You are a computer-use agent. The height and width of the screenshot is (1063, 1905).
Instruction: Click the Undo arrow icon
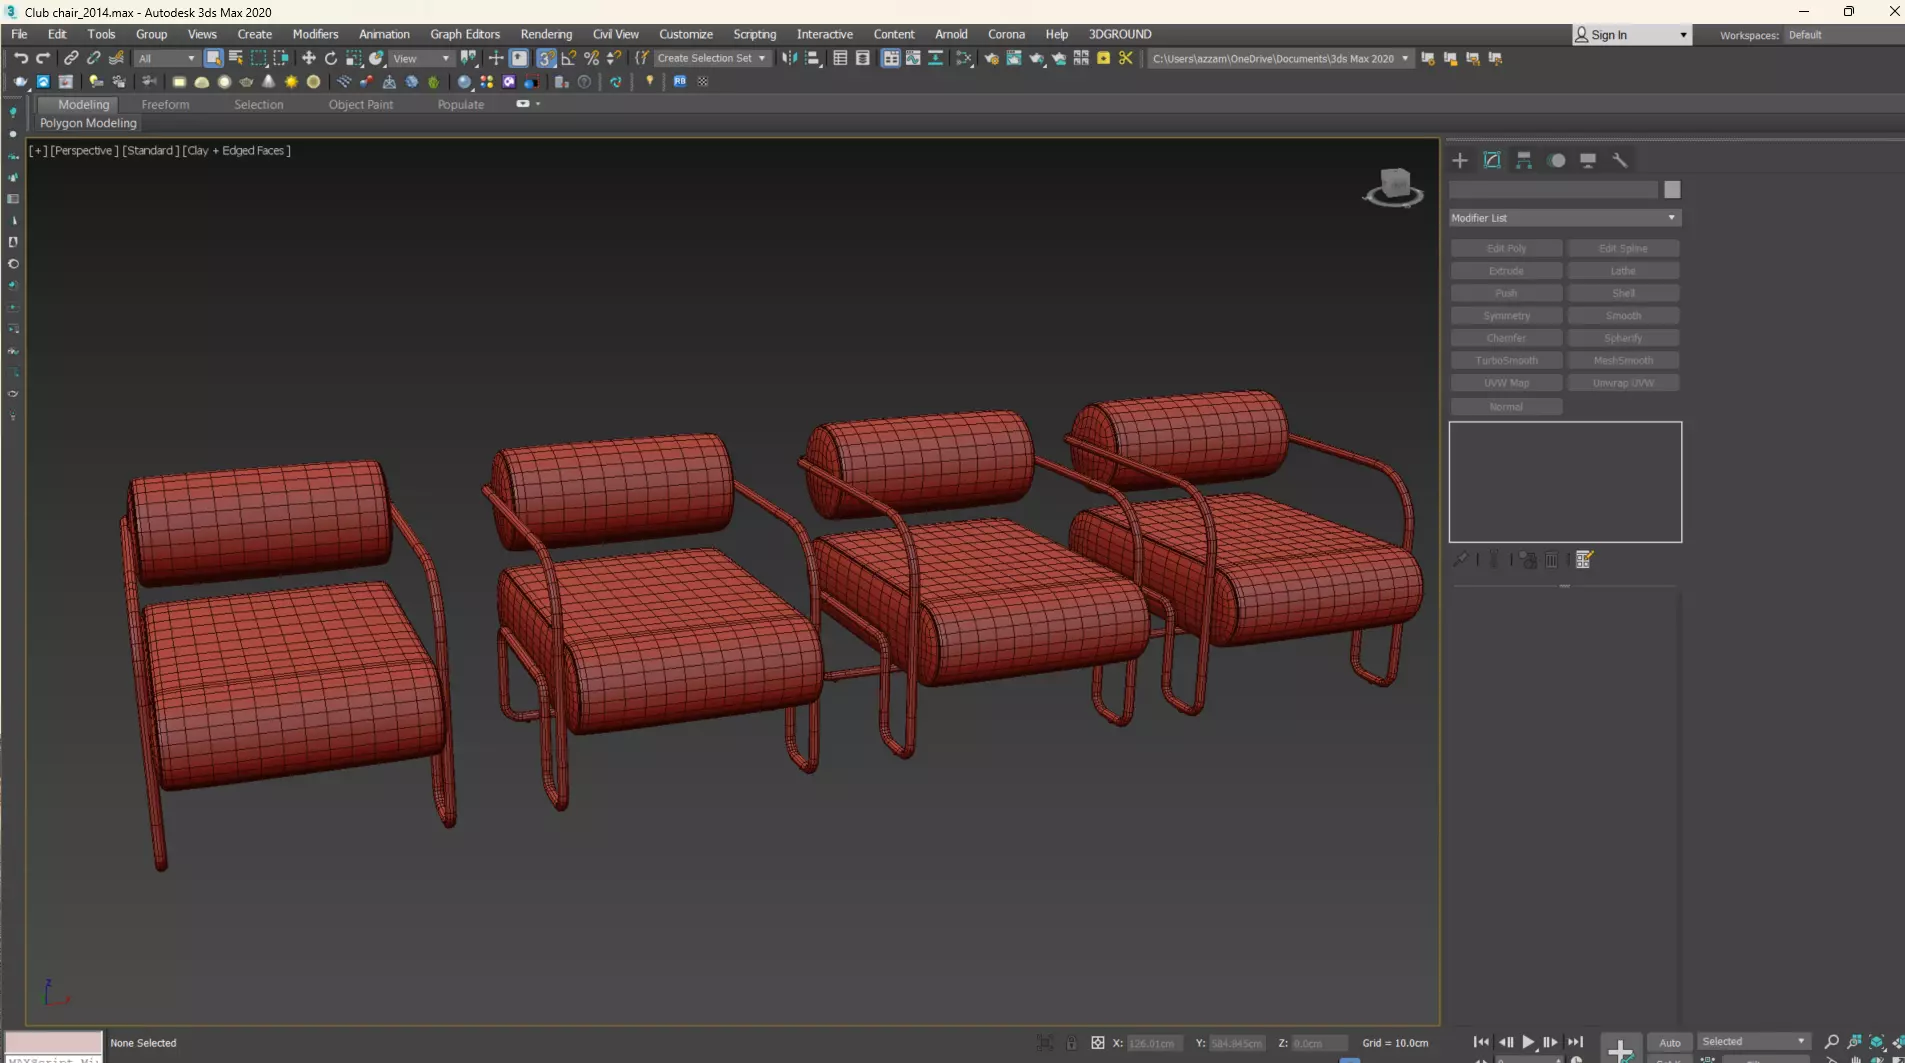coord(20,58)
